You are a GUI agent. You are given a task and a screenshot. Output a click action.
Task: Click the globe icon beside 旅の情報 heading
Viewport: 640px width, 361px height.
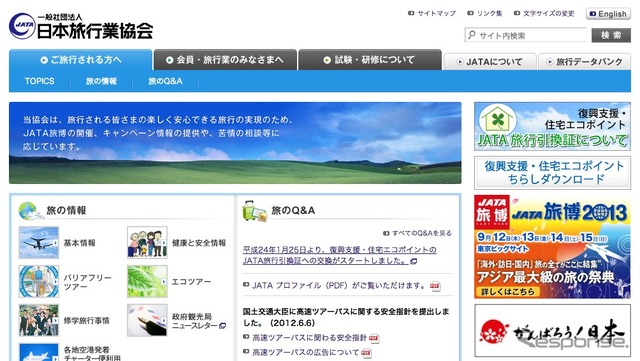[x=31, y=211]
